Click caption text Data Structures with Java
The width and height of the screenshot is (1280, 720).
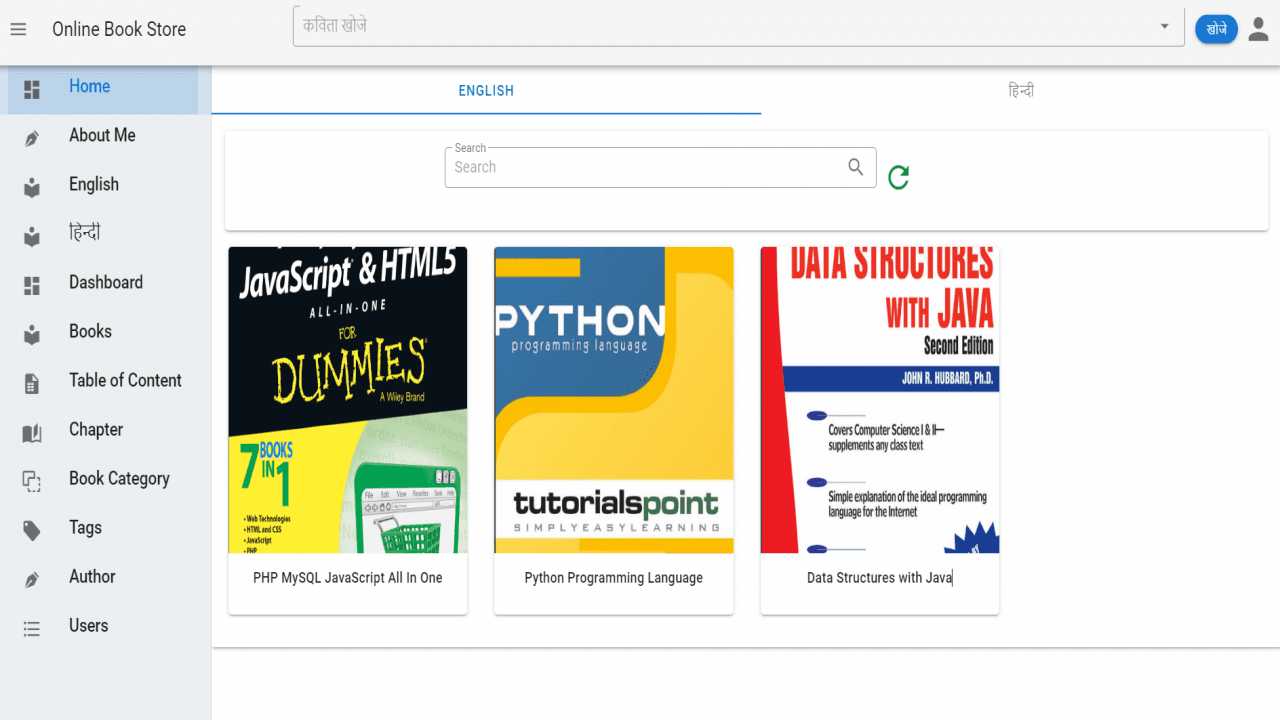click(x=880, y=578)
